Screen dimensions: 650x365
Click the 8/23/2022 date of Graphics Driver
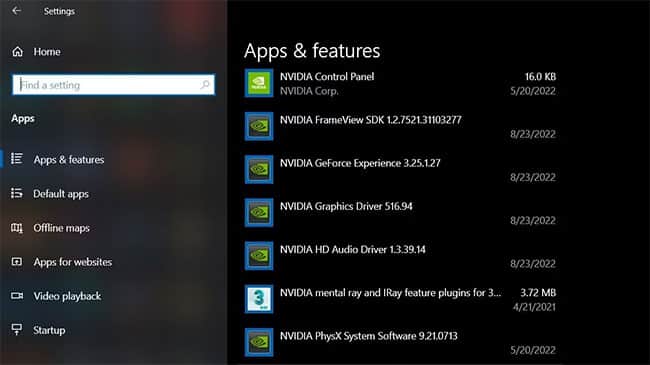(x=533, y=221)
